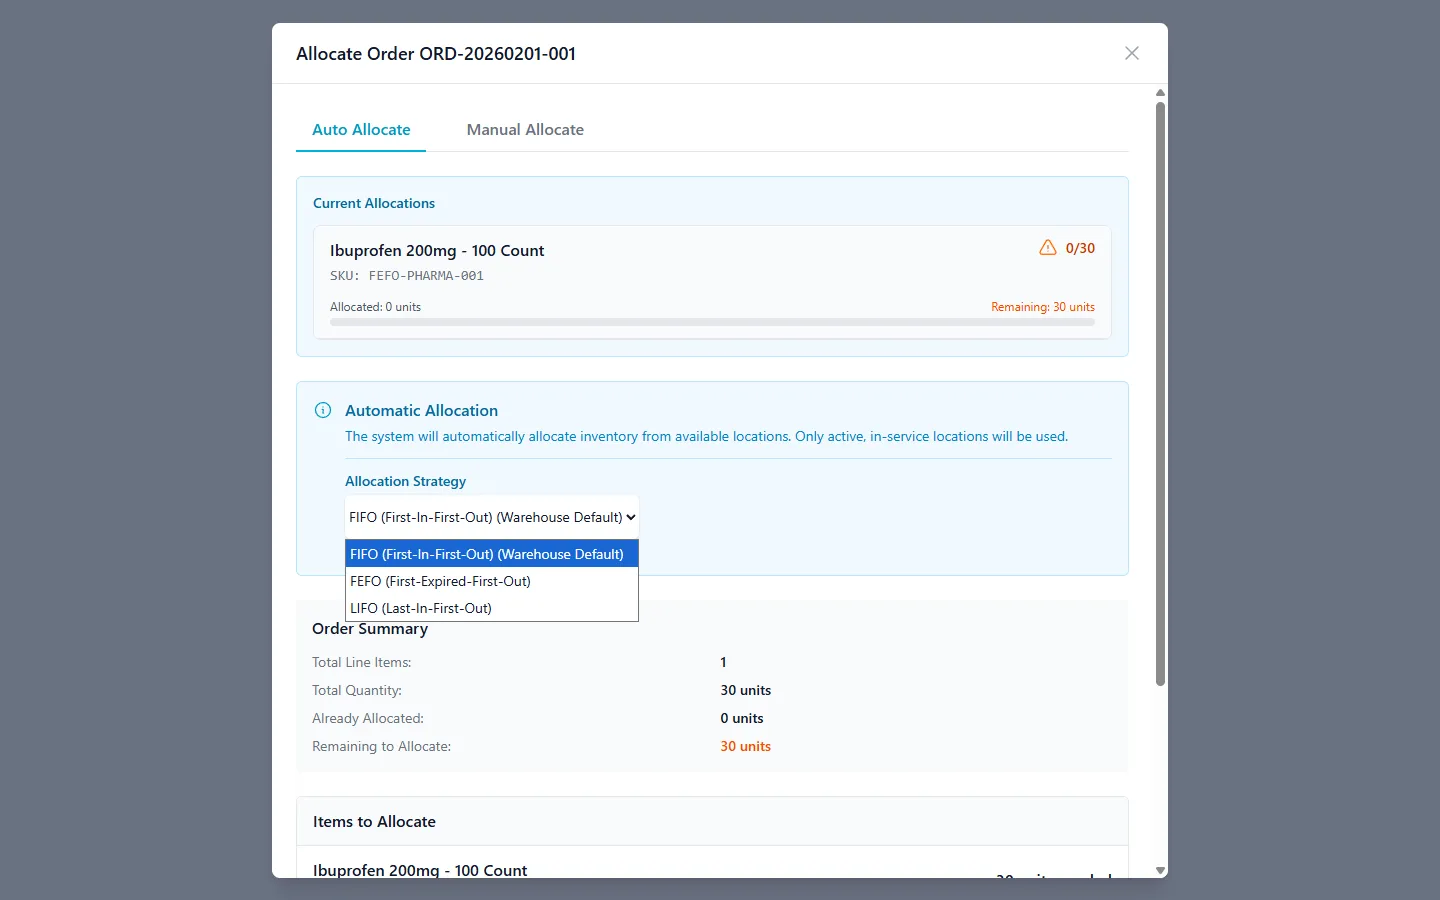
Task: Close the Allocate Order dialog
Action: click(x=1131, y=53)
